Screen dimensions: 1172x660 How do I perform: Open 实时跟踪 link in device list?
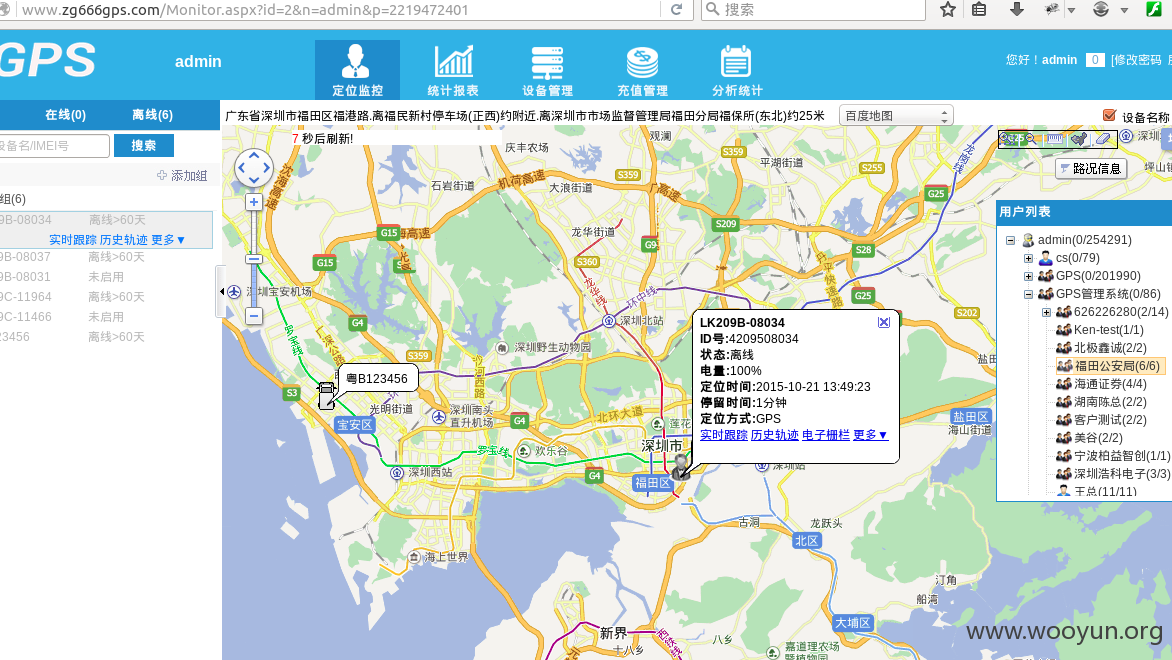click(73, 239)
